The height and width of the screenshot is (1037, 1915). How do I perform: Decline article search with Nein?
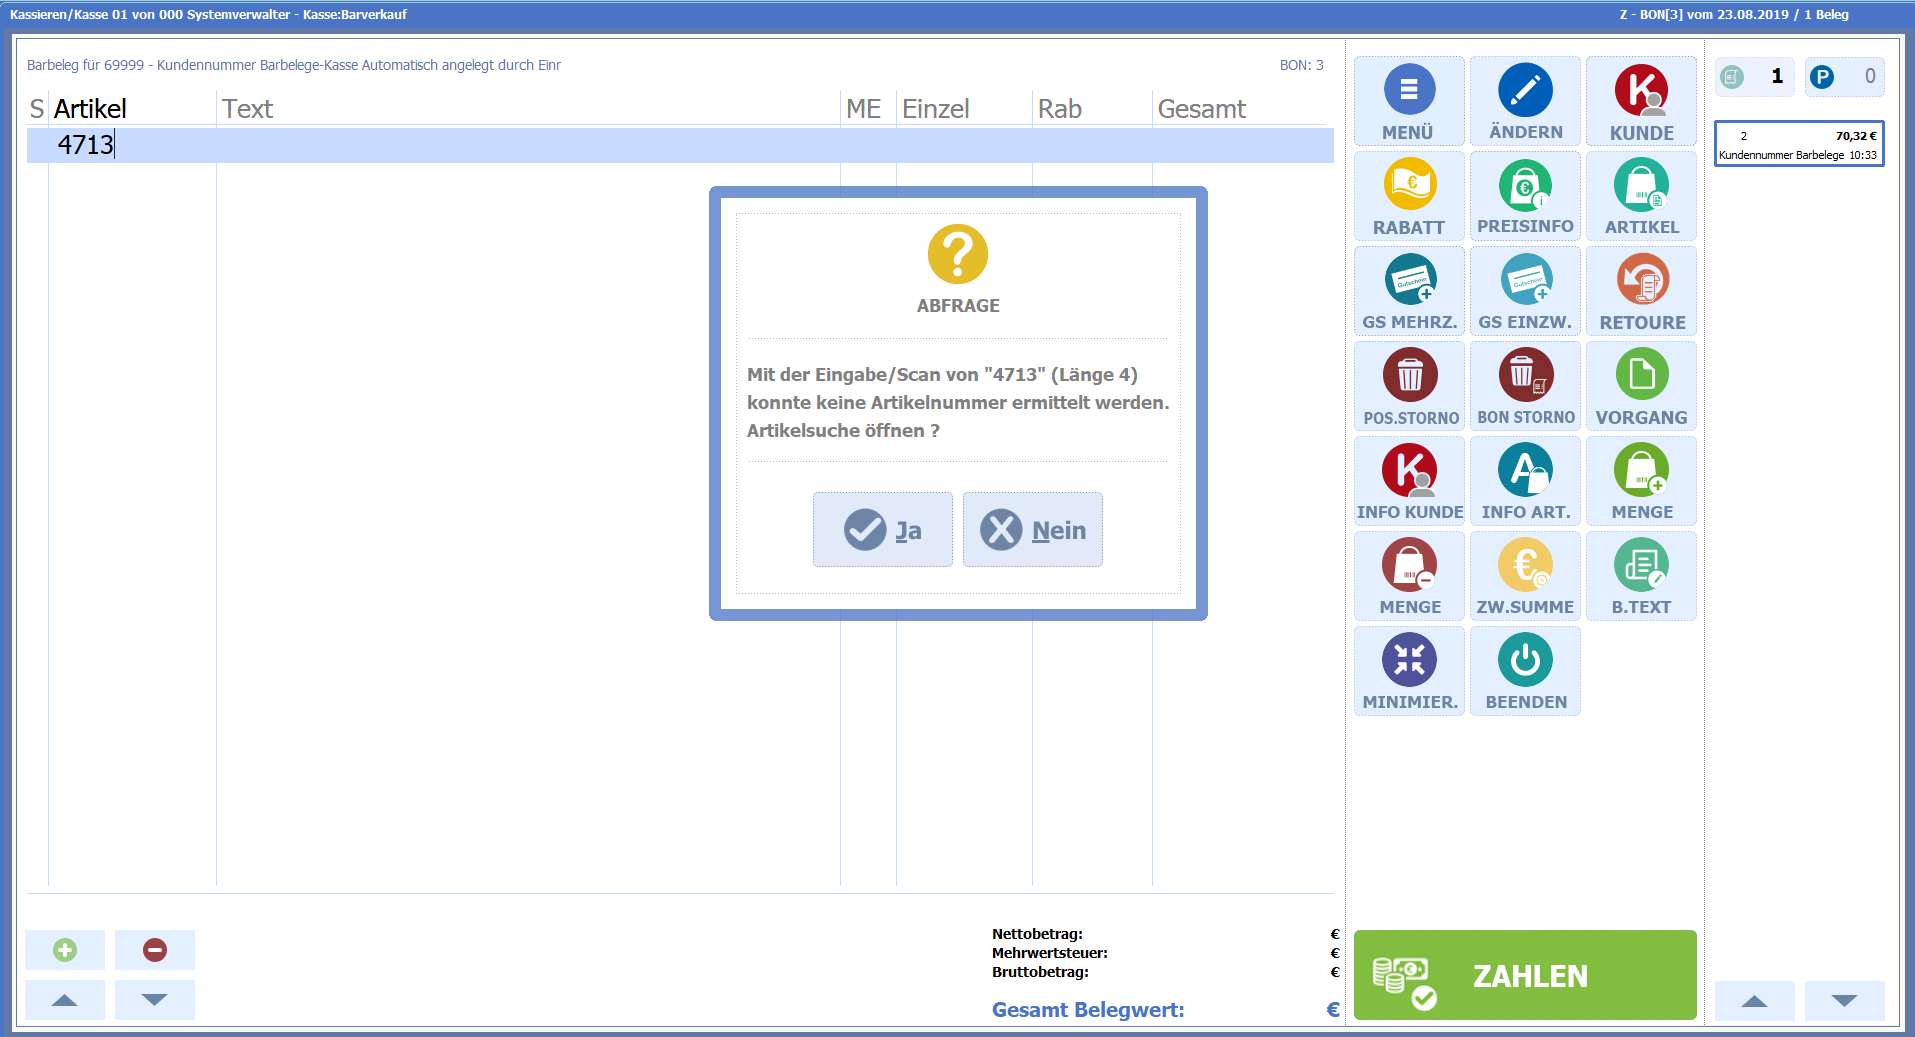coord(1032,530)
